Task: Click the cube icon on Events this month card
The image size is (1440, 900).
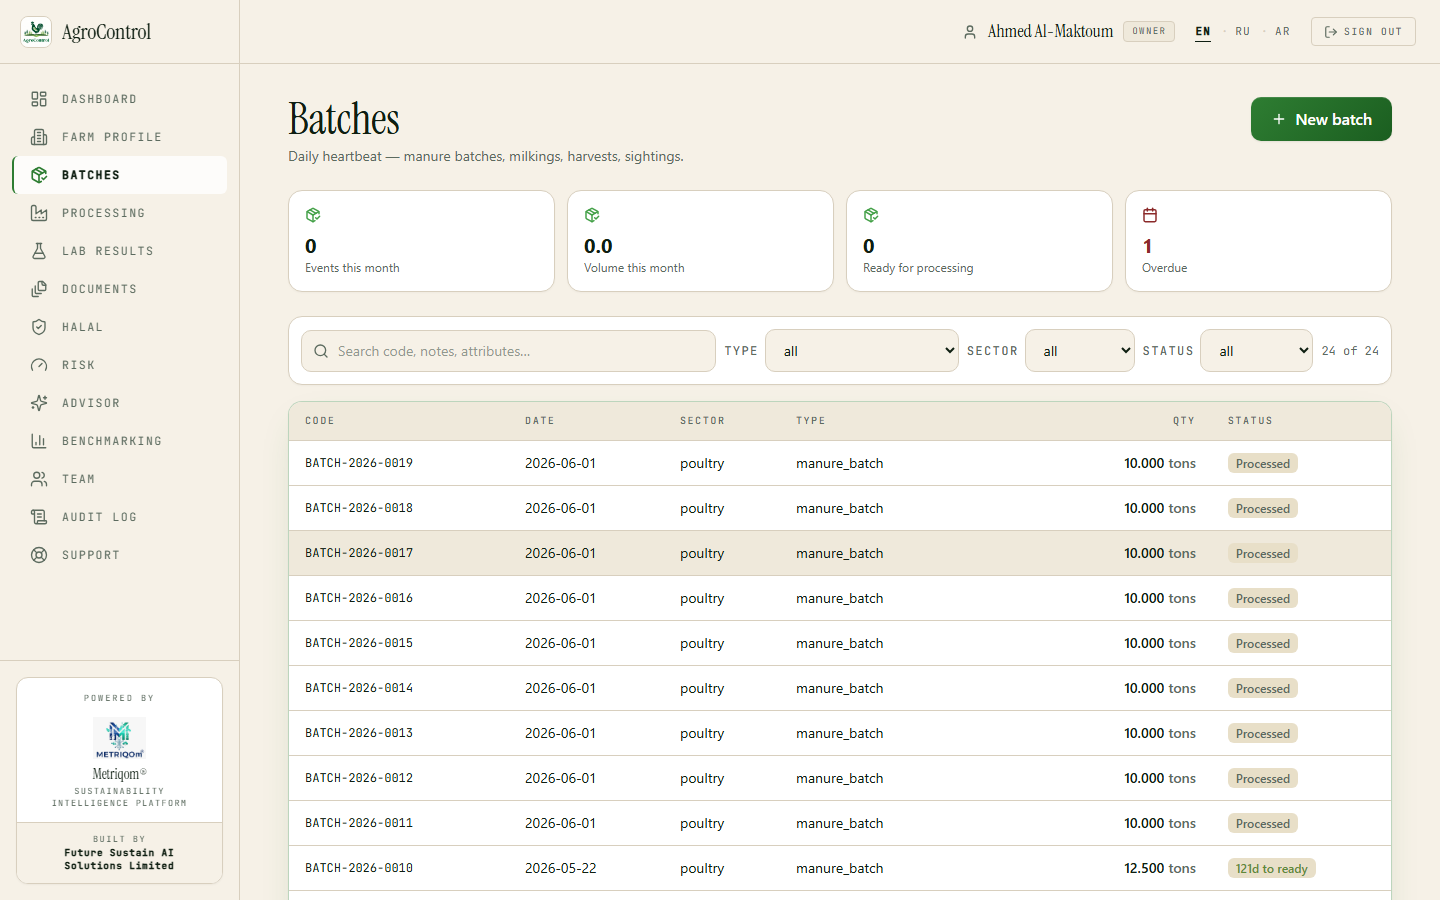Action: [x=313, y=215]
